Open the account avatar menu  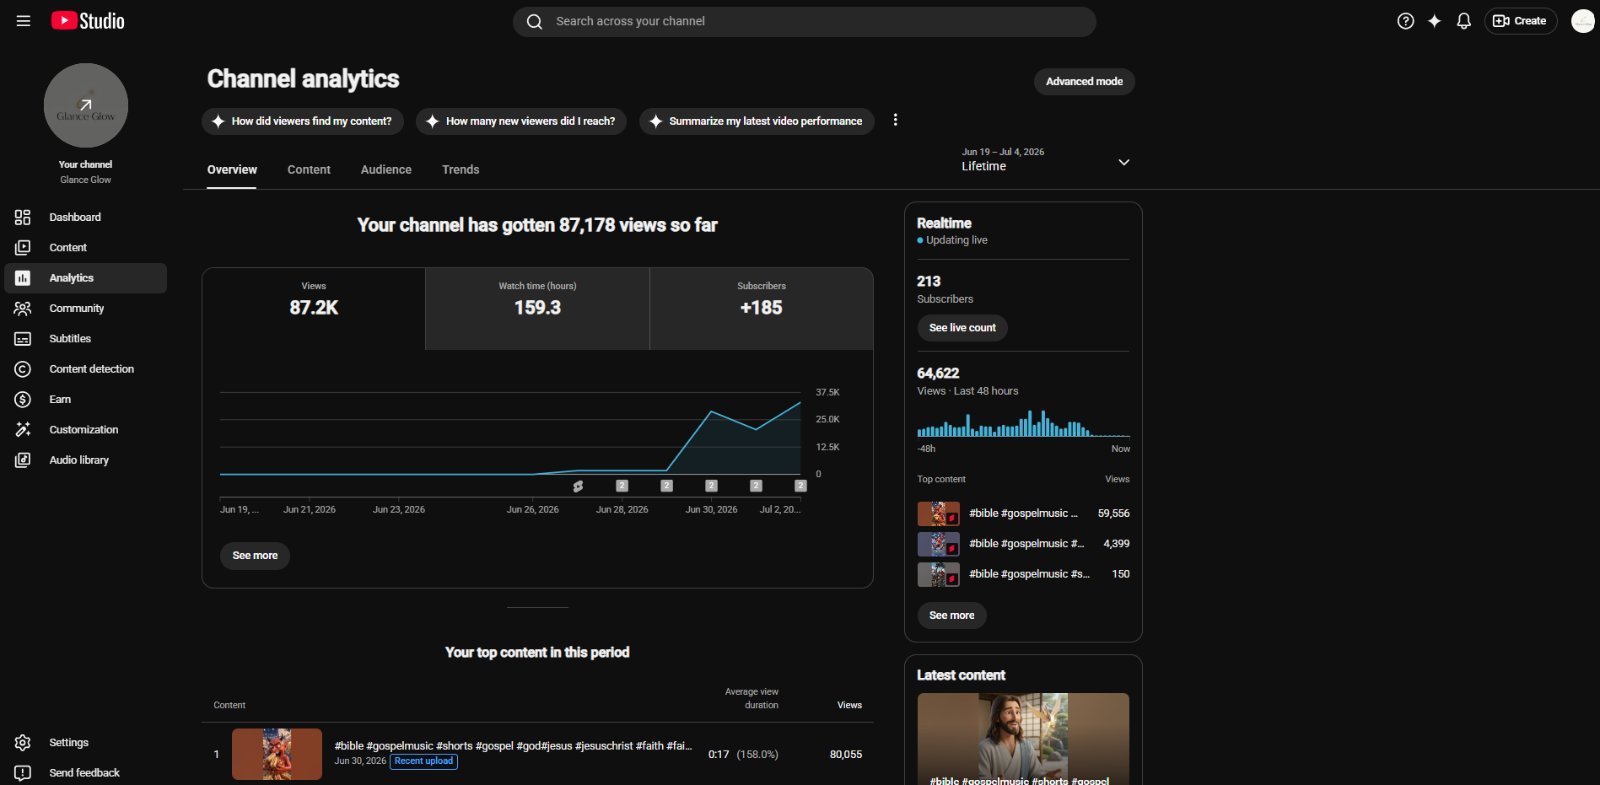(x=1582, y=21)
